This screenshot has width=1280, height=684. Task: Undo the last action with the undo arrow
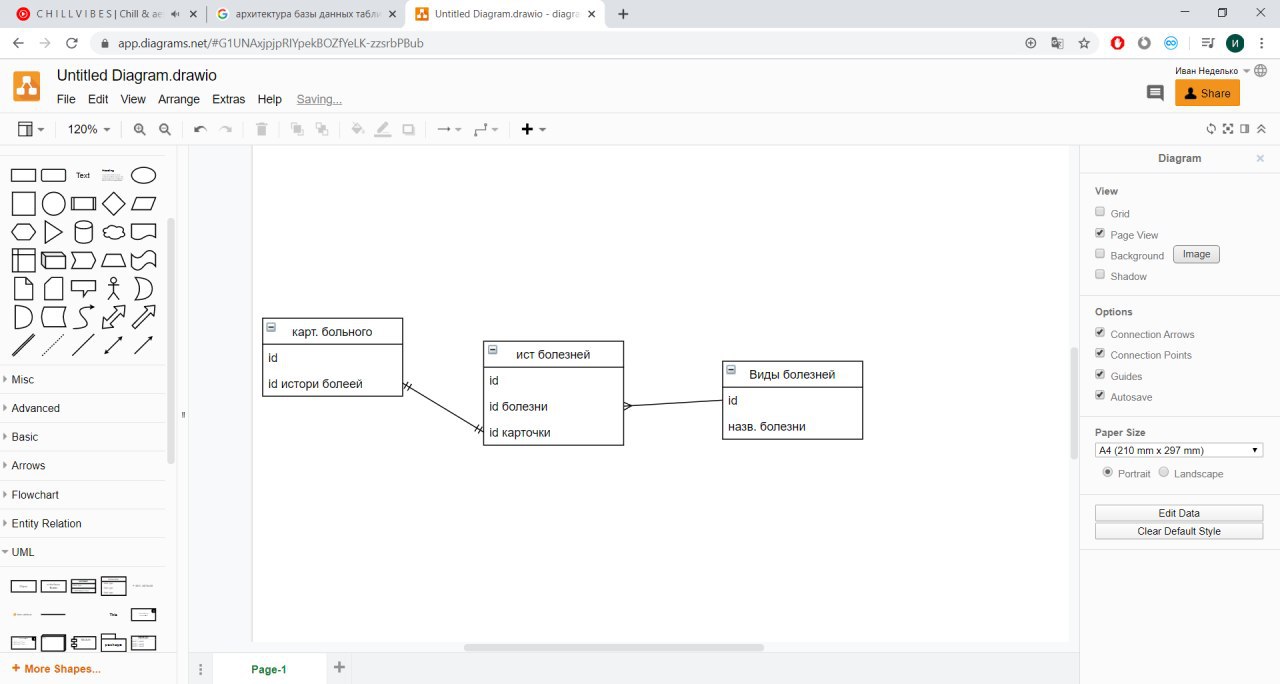click(x=200, y=129)
